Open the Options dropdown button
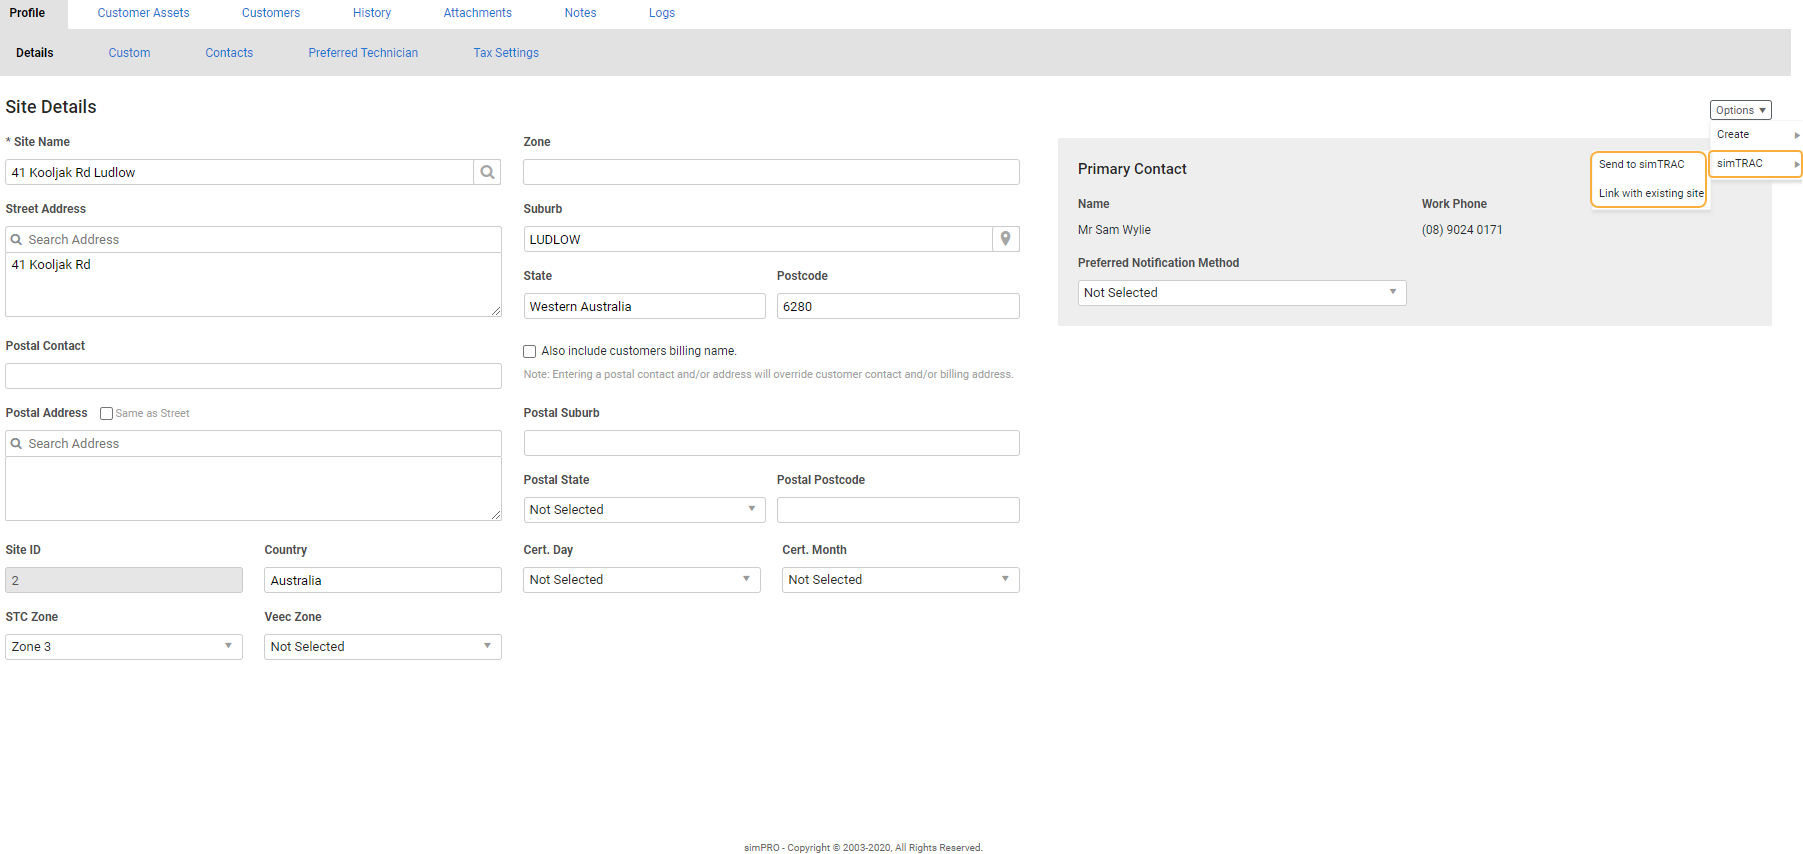1803x854 pixels. (1741, 110)
